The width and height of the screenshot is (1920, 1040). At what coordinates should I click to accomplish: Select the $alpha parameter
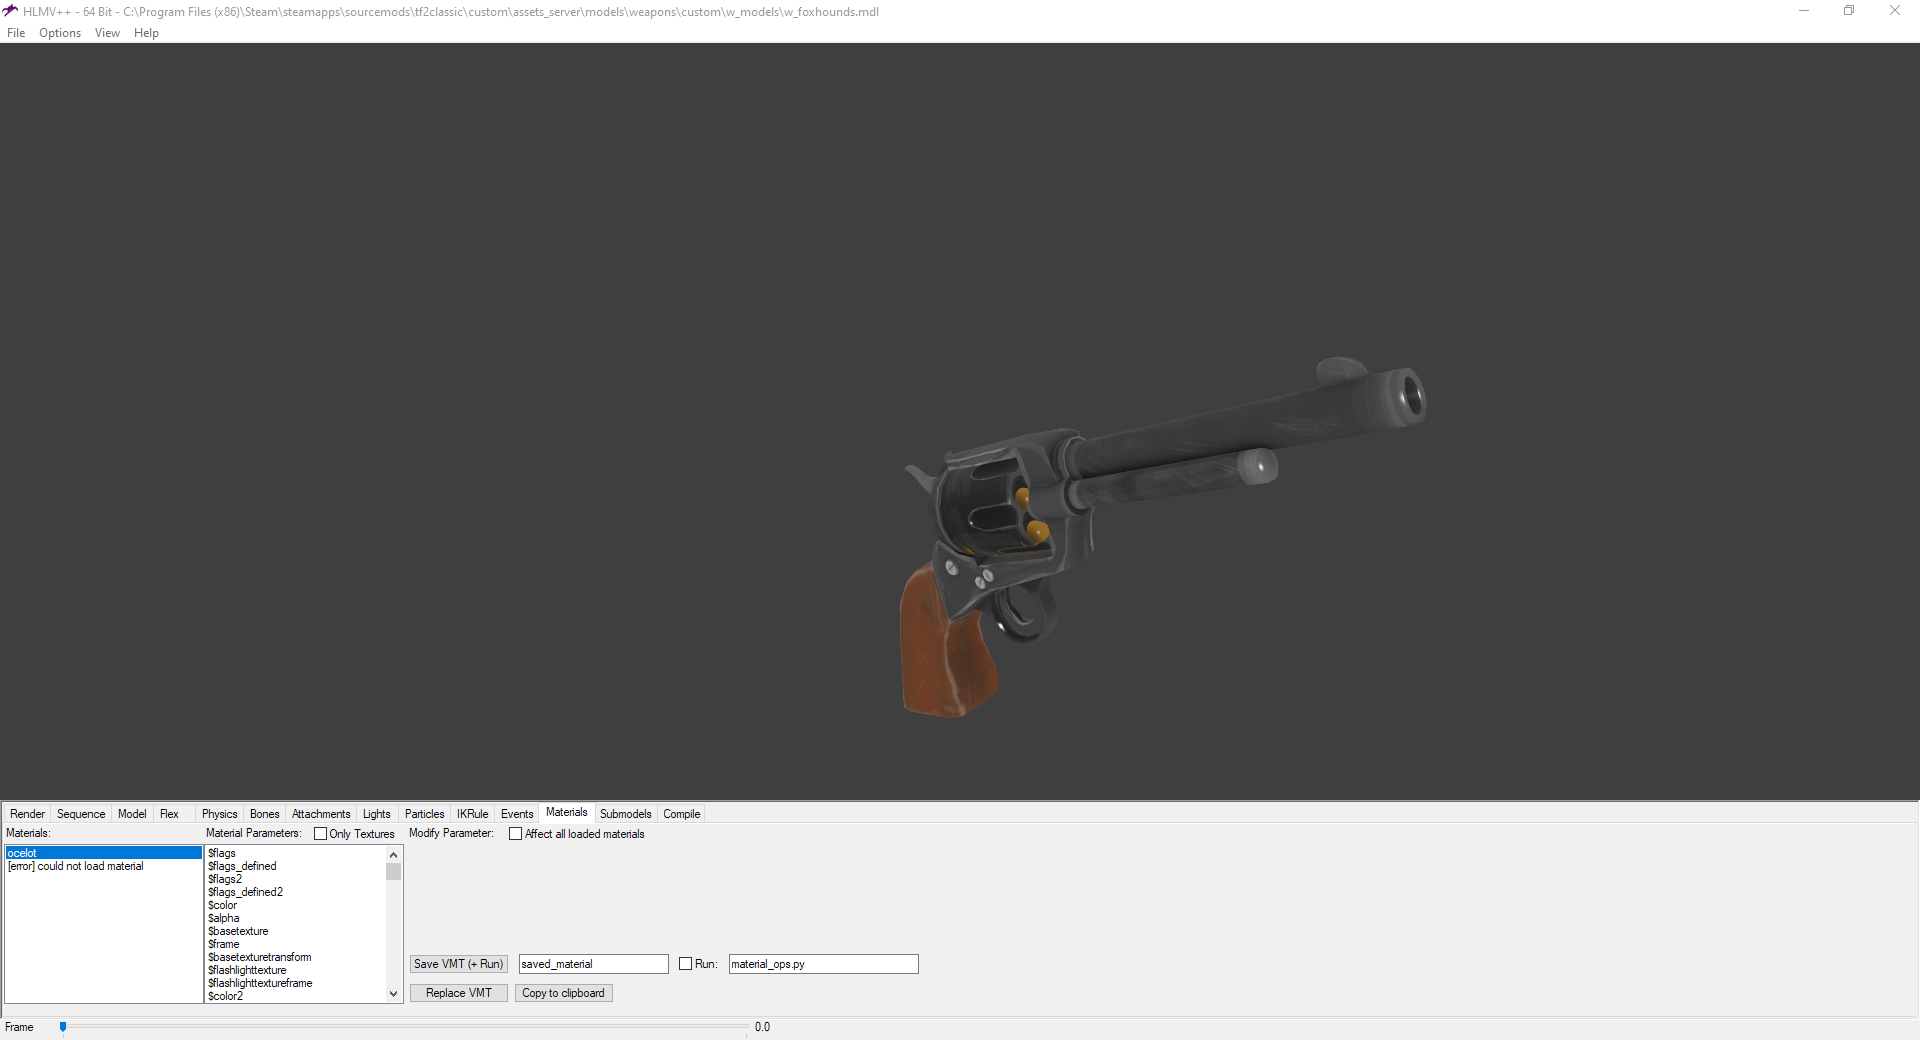[x=295, y=918]
